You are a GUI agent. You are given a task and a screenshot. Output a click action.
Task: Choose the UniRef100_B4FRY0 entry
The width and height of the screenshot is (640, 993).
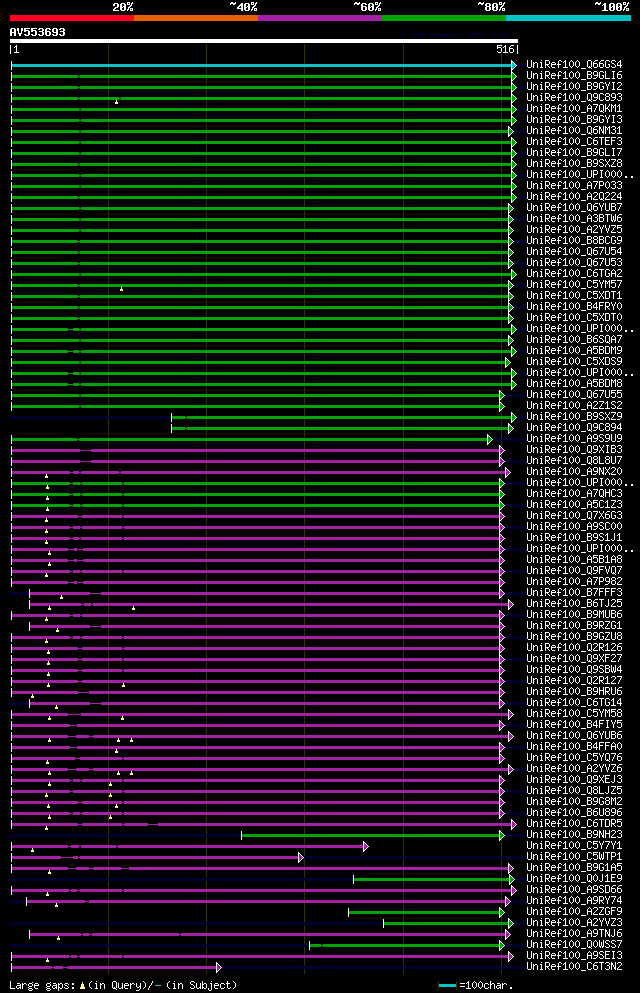pyautogui.click(x=574, y=307)
